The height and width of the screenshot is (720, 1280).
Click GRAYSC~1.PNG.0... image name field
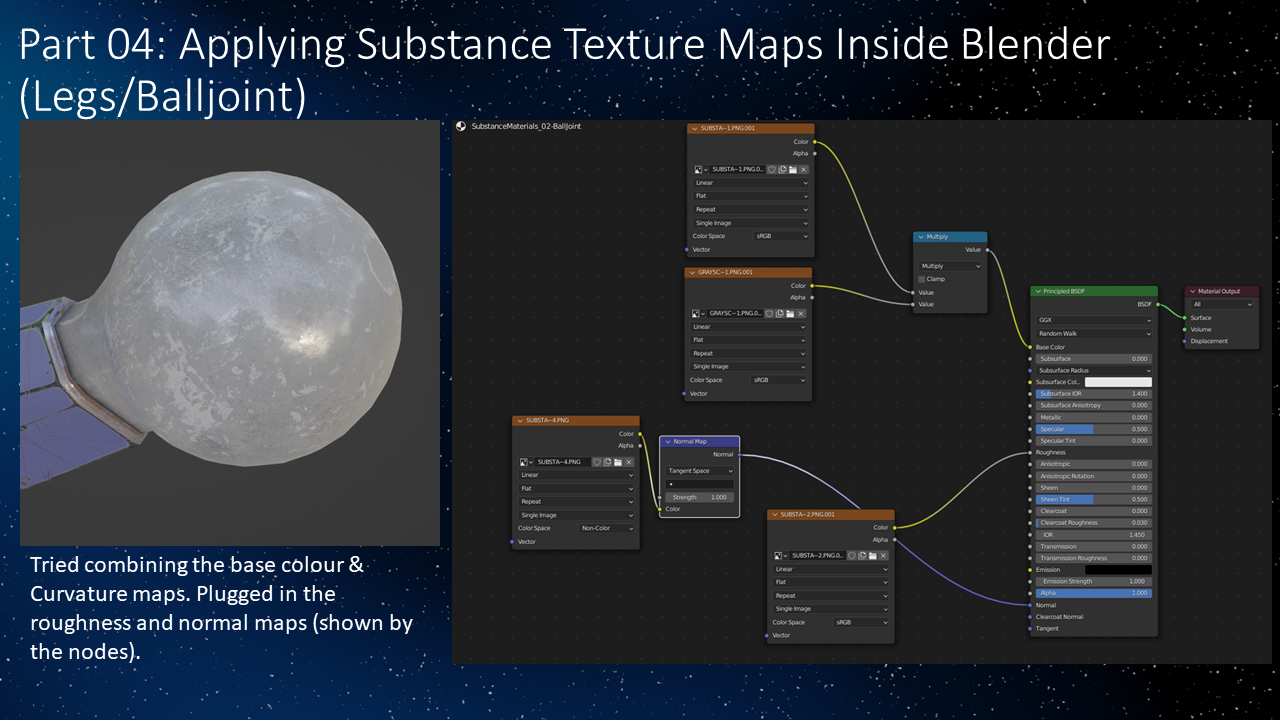tap(735, 314)
